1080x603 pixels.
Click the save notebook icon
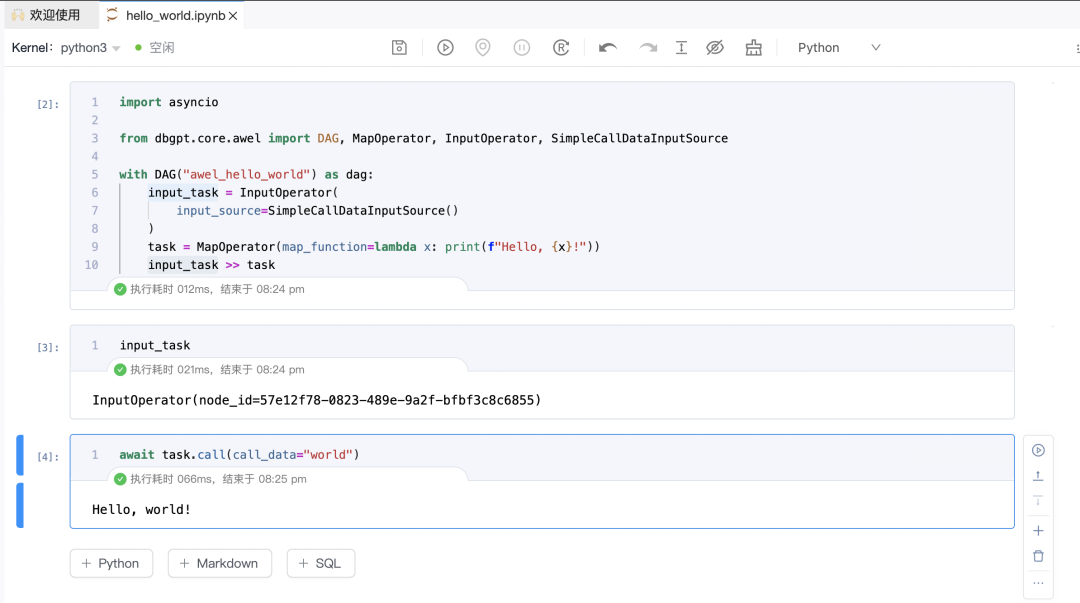399,48
